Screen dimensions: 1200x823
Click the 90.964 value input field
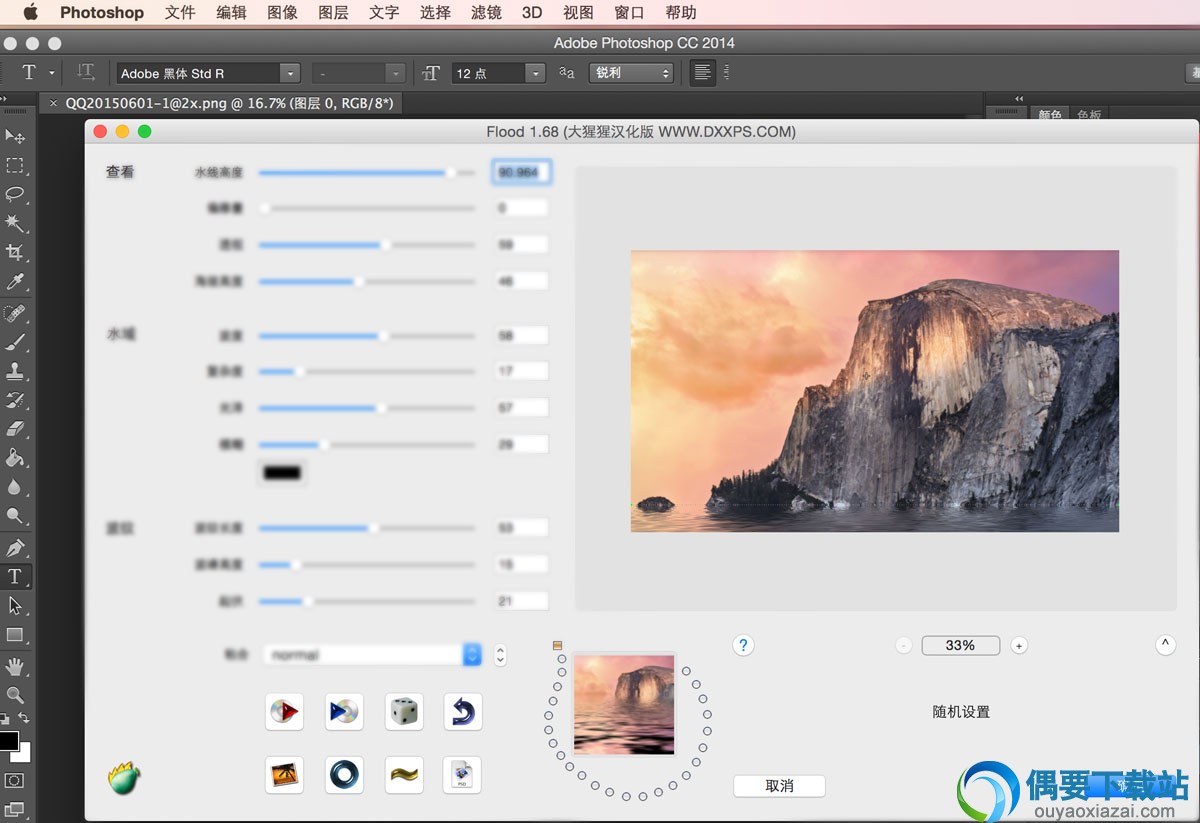[521, 172]
